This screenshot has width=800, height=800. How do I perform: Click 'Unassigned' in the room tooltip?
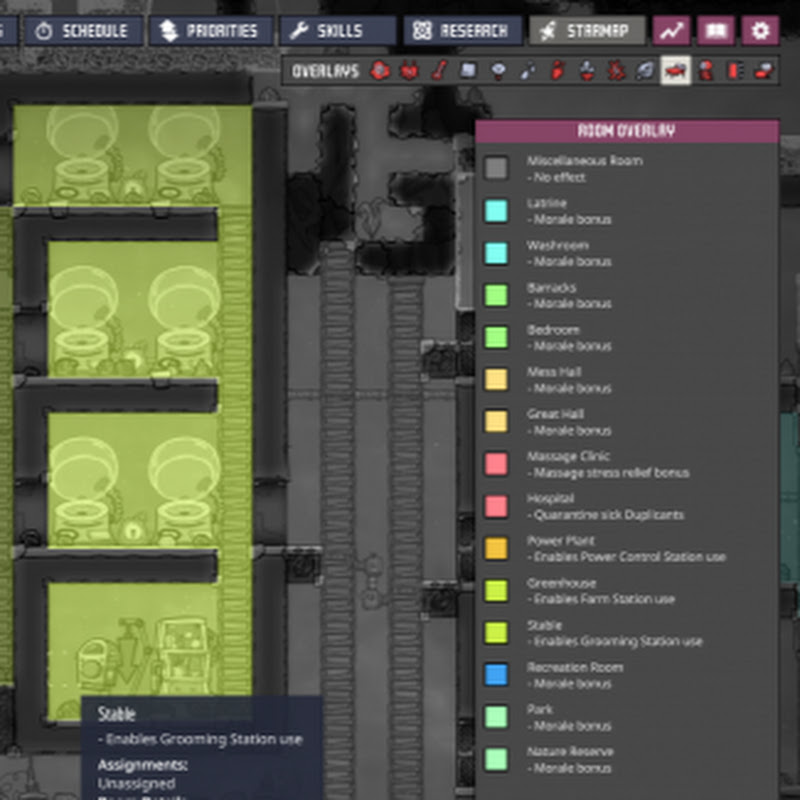pyautogui.click(x=136, y=784)
